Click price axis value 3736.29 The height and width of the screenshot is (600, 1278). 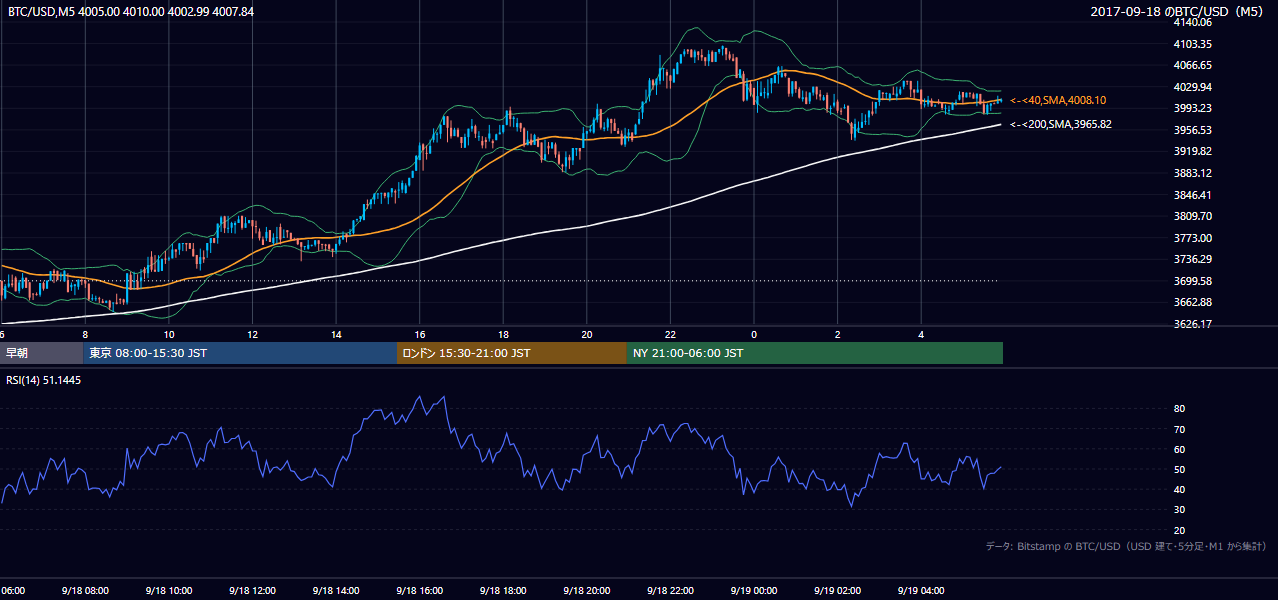pos(1193,259)
